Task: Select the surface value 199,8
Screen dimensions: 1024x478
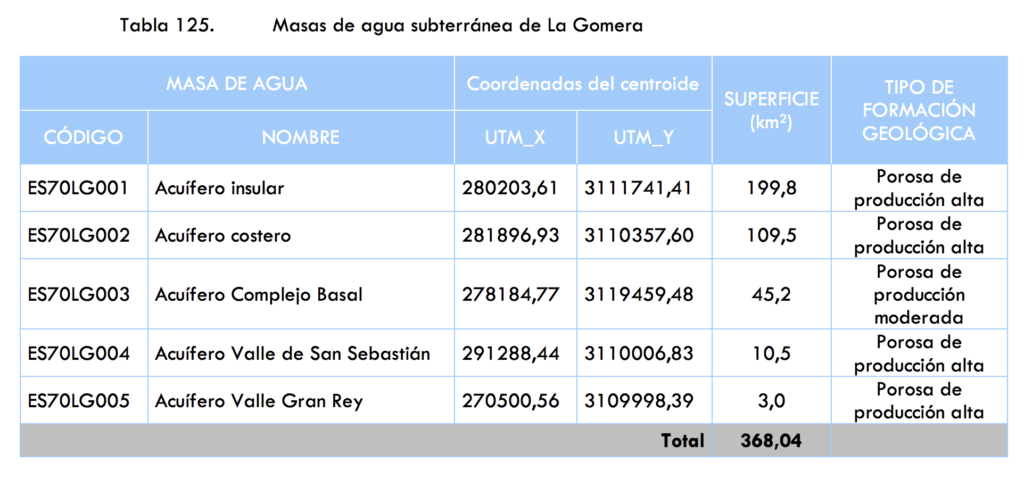Action: pyautogui.click(x=771, y=188)
